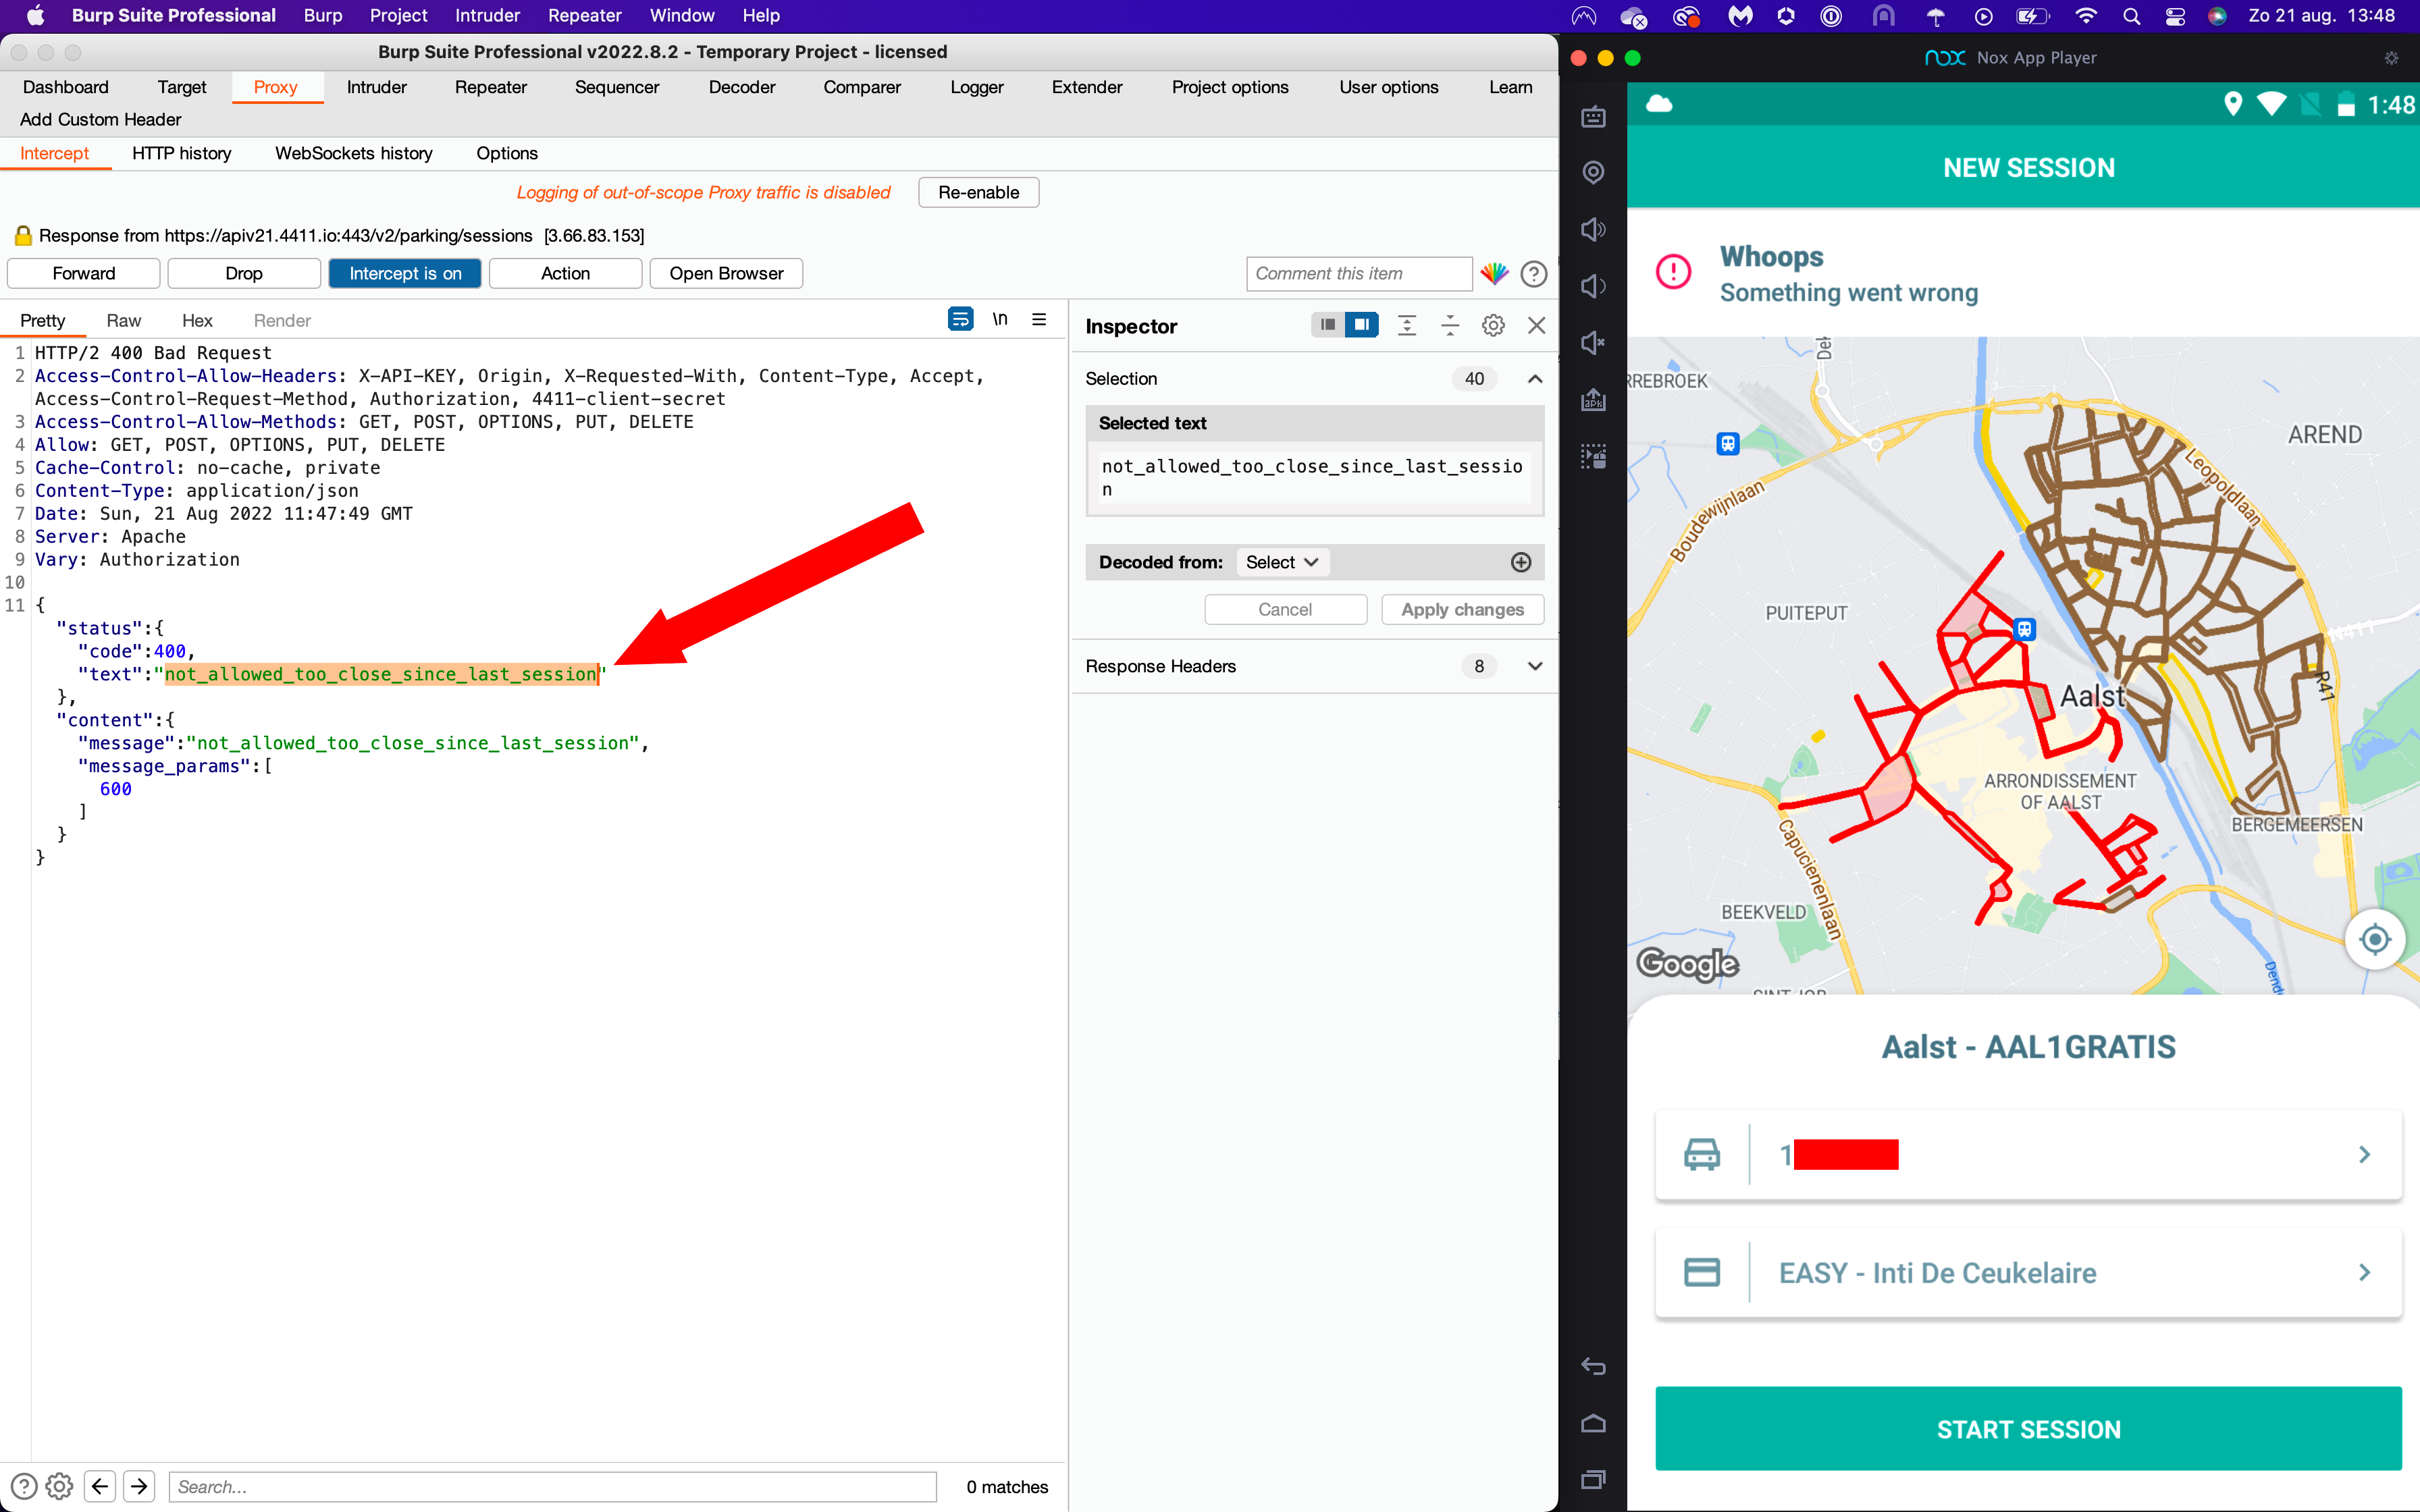Open the Add Custom Header extension tab
This screenshot has width=2420, height=1512.
point(100,119)
